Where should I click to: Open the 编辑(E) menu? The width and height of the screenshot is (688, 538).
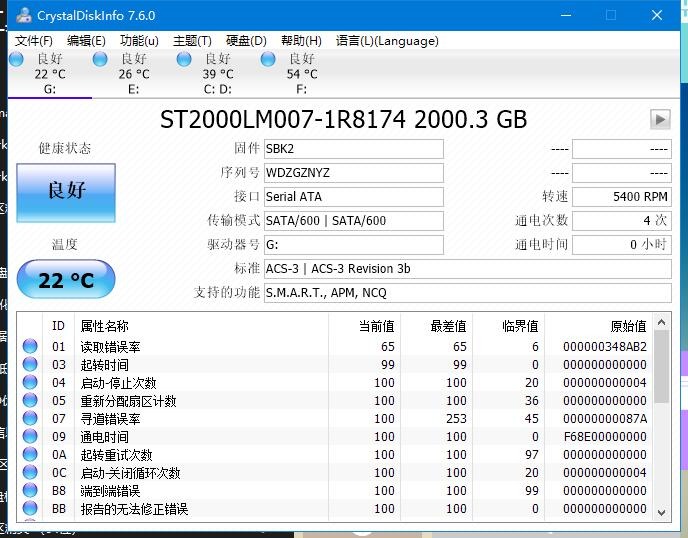point(86,41)
